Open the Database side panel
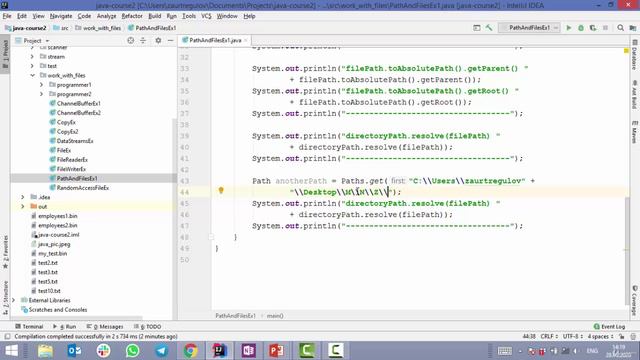Viewport: 640px width, 360px height. [x=635, y=55]
